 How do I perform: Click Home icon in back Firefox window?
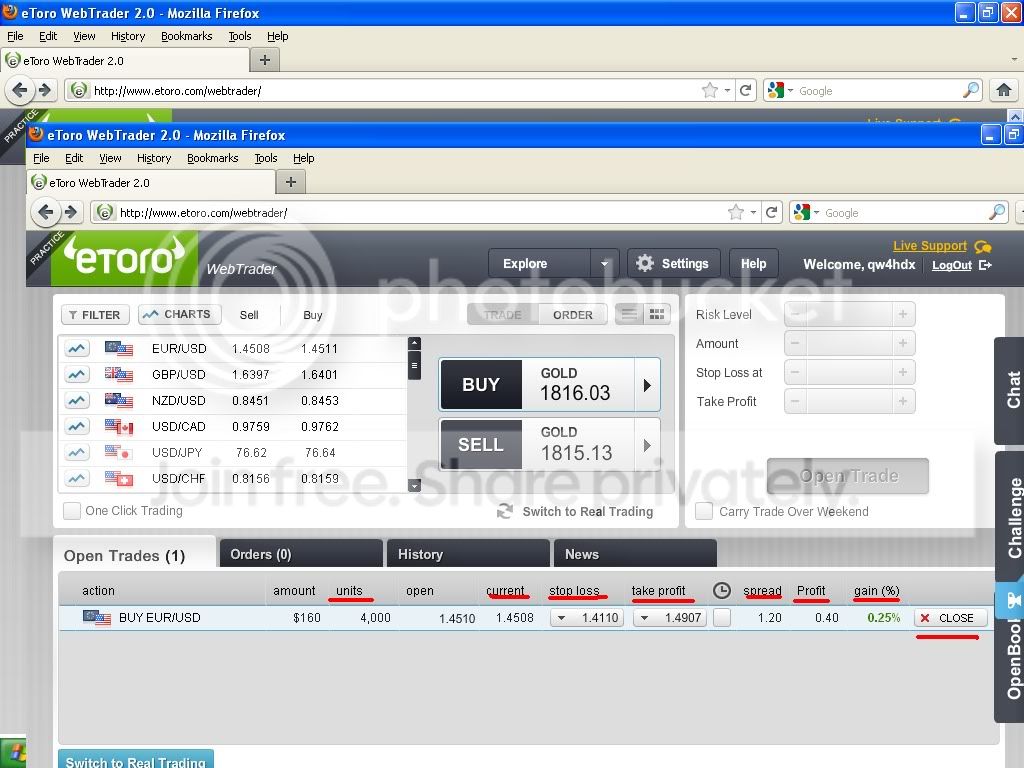(1004, 90)
